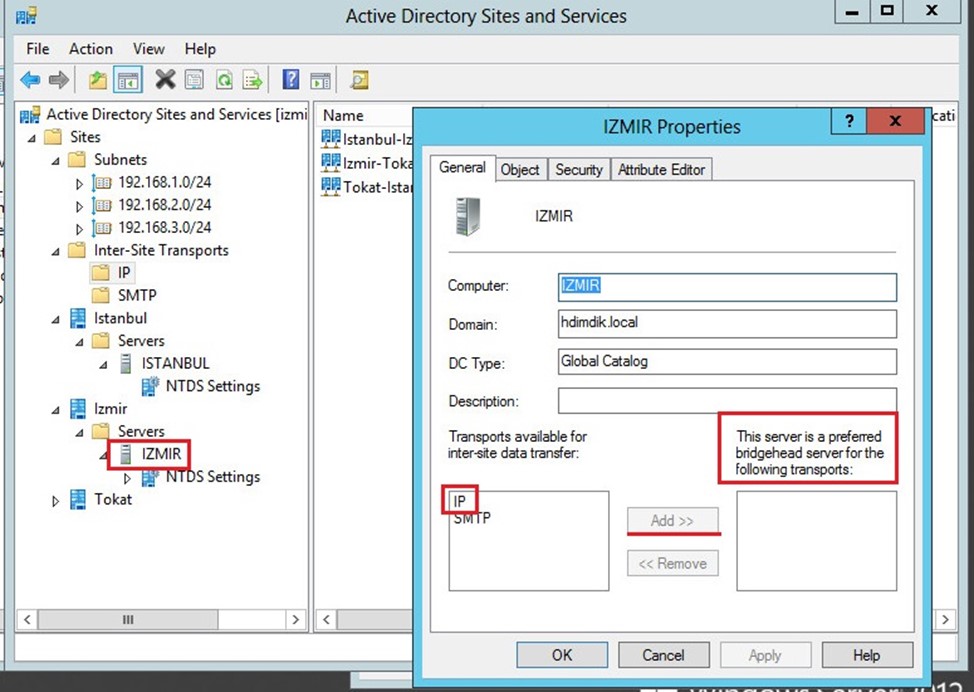
Task: Open Help via the blue question-mark toolbar icon
Action: [291, 80]
